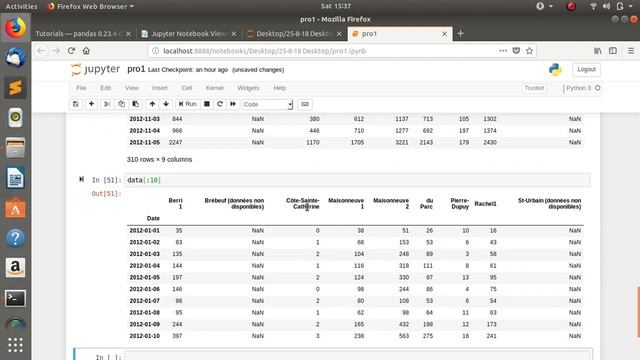
Task: Open LibreOffice Writer in dock
Action: 16,178
